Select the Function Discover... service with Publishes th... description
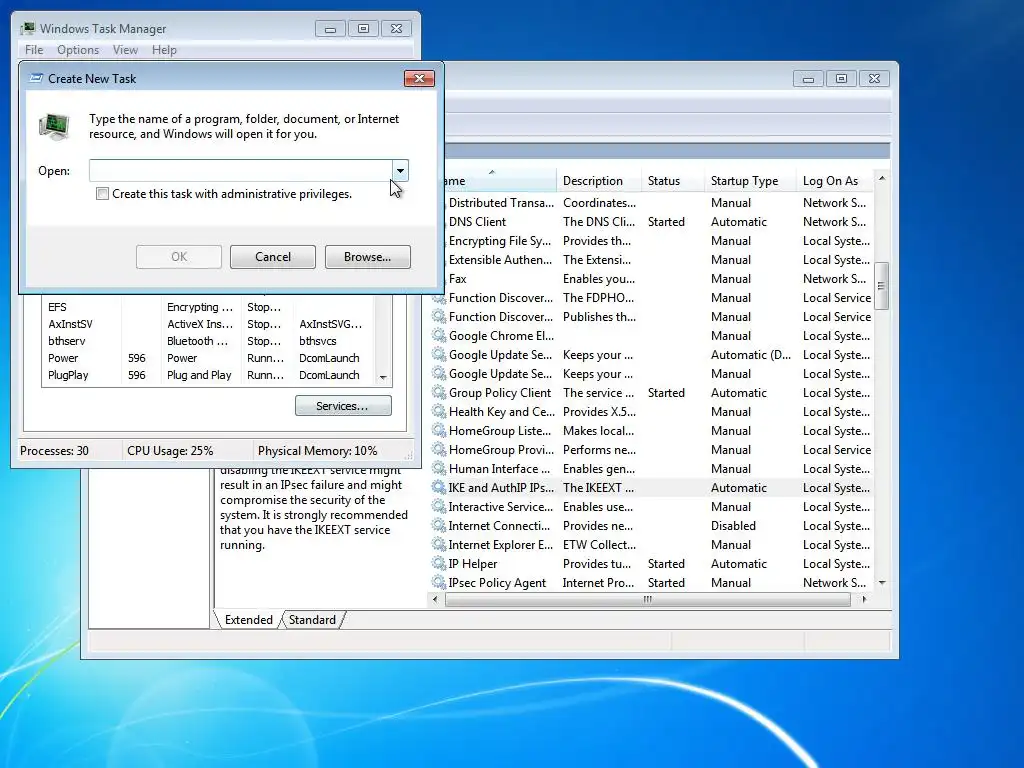Viewport: 1024px width, 768px height. pos(651,316)
